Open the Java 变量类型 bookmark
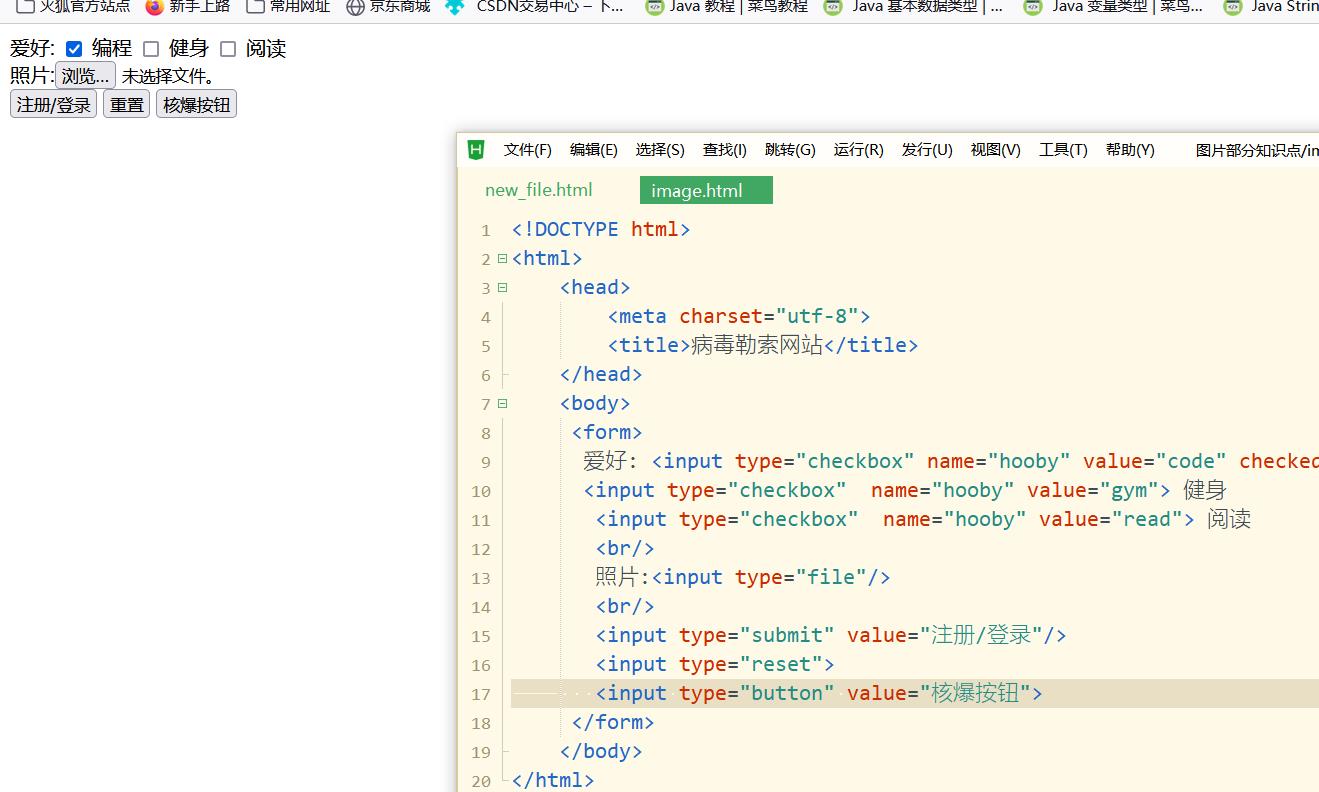This screenshot has width=1319, height=792. pyautogui.click(x=1113, y=7)
